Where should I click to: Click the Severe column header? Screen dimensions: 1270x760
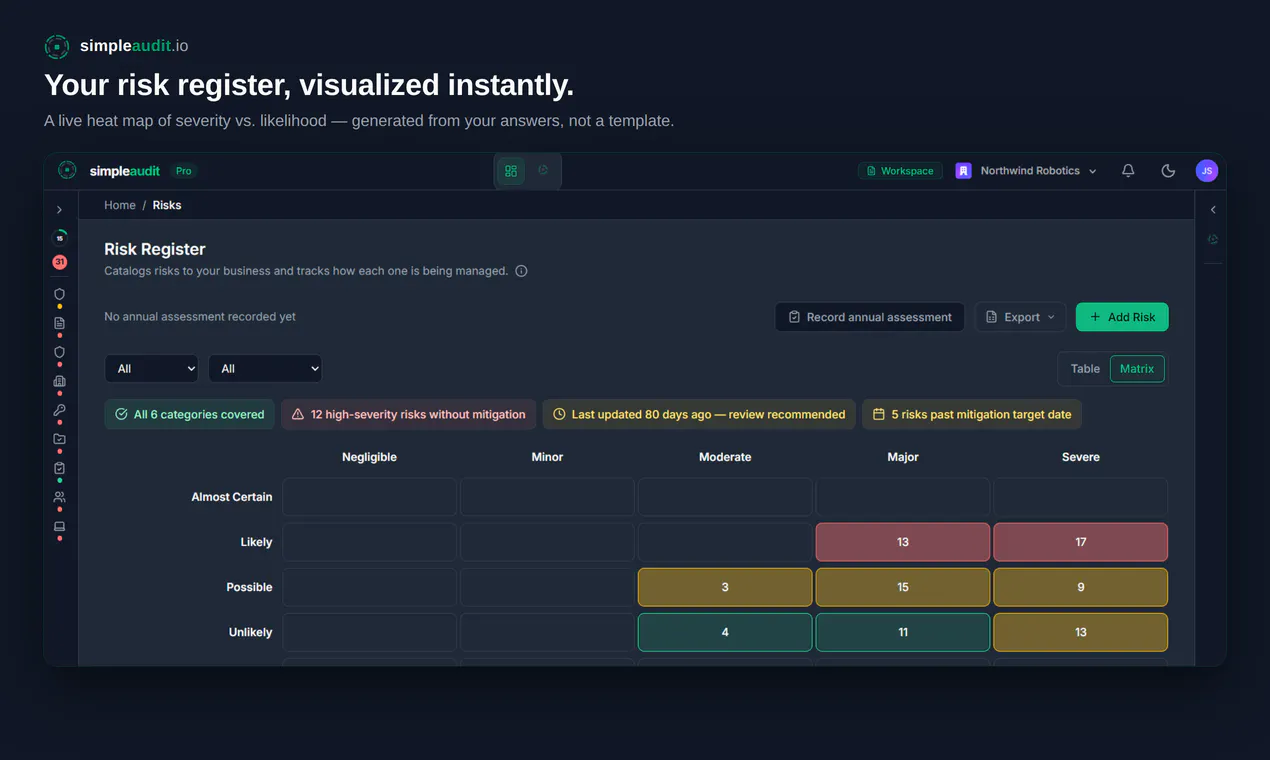coord(1081,457)
